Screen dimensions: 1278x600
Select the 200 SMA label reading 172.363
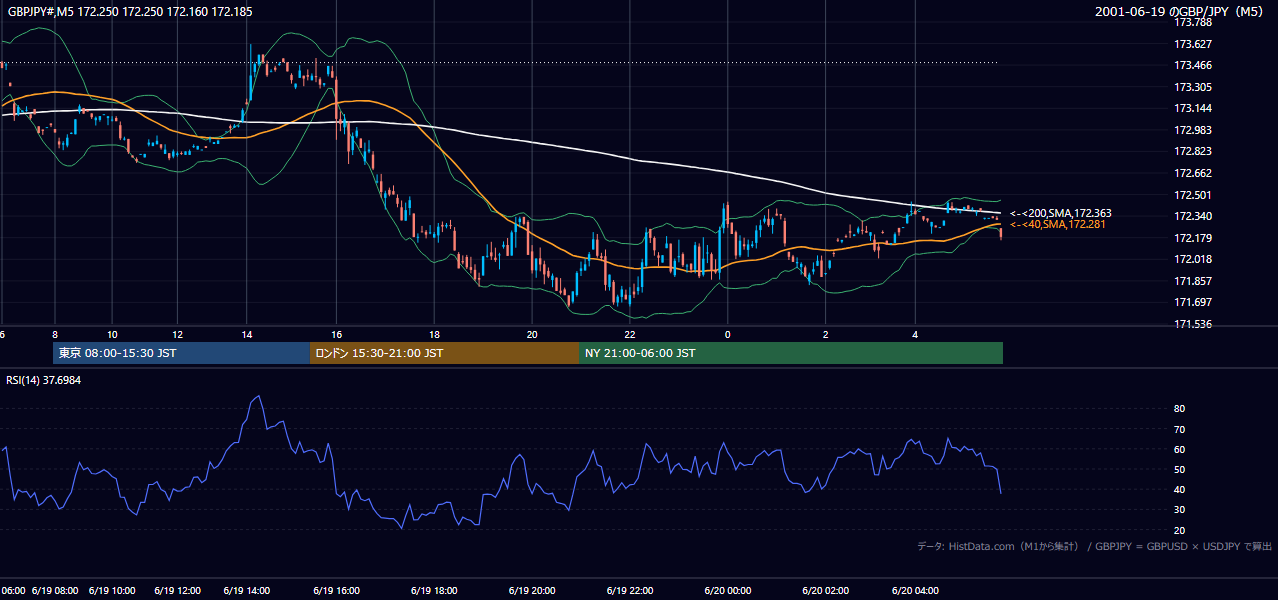[x=1060, y=213]
